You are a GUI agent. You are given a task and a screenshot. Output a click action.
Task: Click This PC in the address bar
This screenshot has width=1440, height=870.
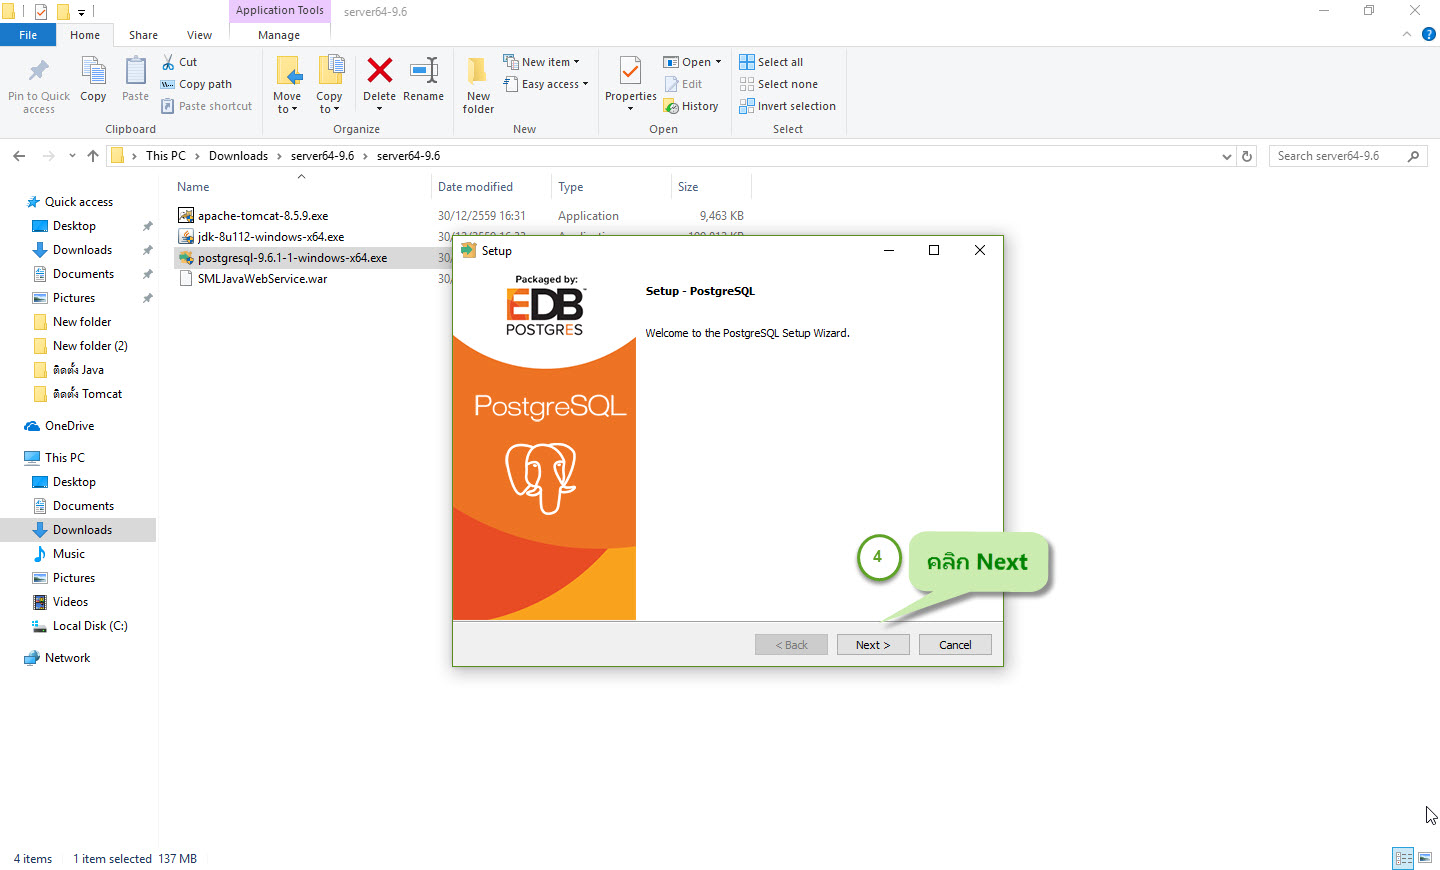point(165,156)
